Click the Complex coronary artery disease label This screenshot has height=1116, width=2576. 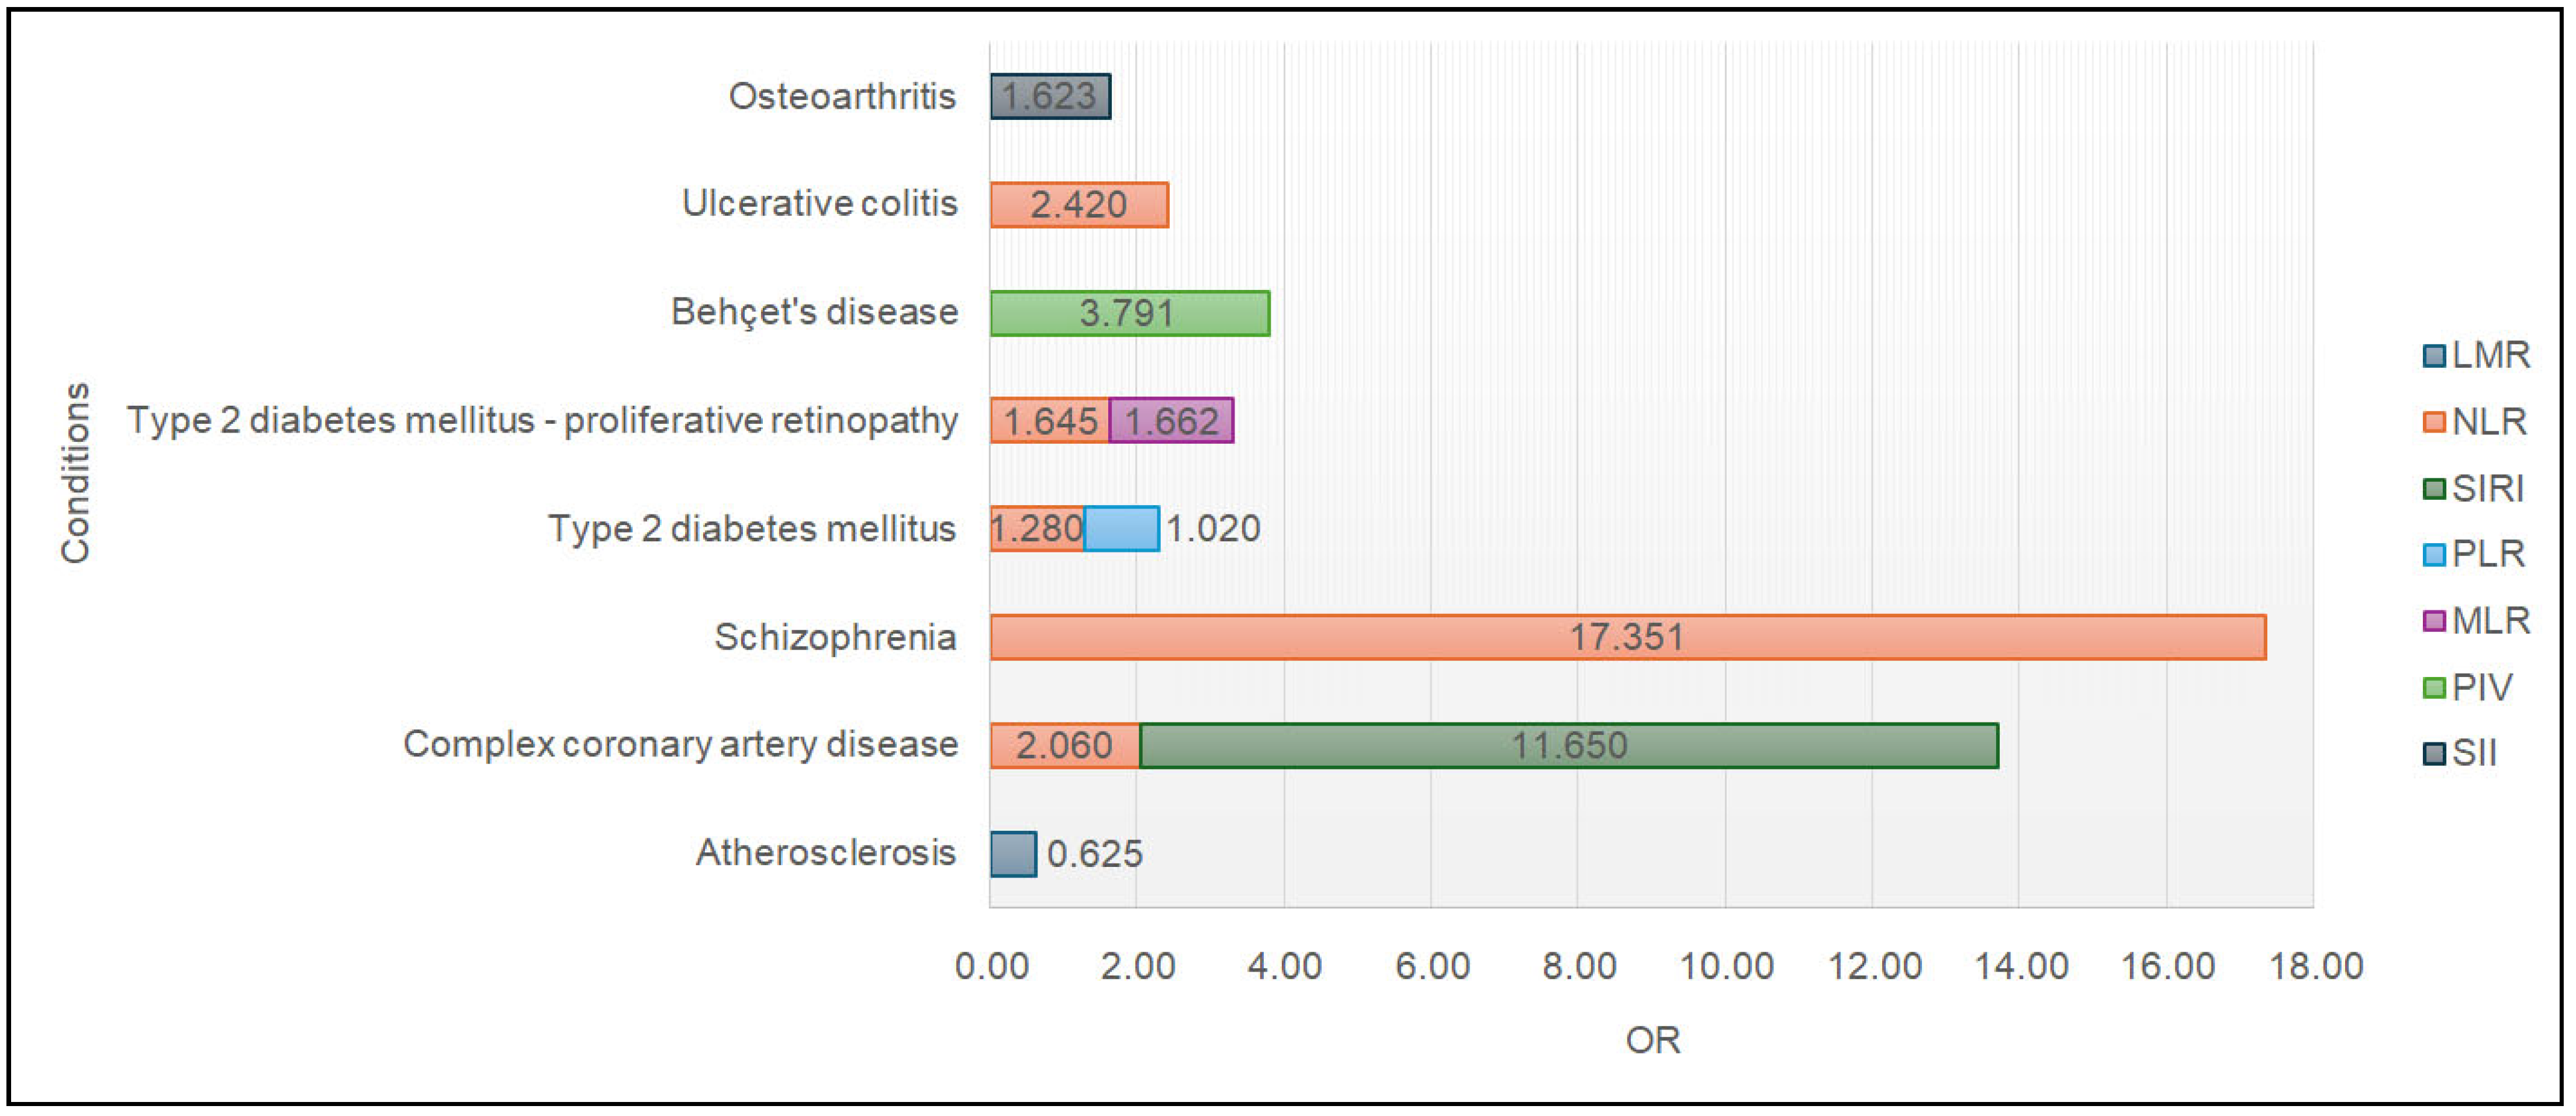click(x=680, y=745)
